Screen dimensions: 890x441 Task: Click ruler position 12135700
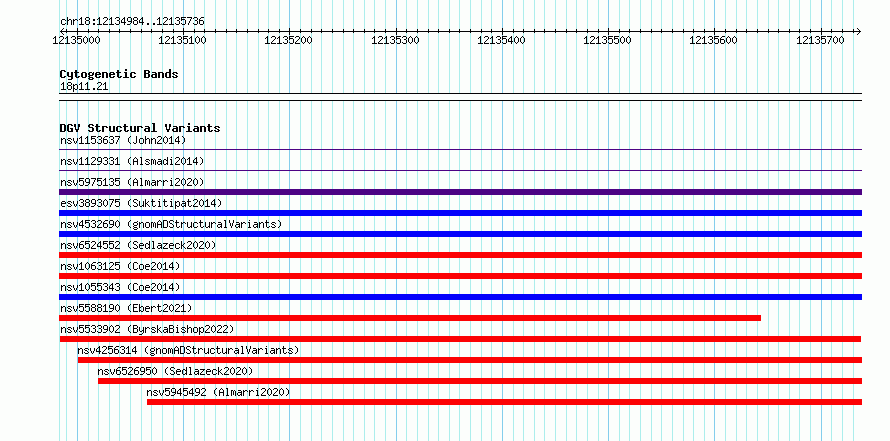821,40
